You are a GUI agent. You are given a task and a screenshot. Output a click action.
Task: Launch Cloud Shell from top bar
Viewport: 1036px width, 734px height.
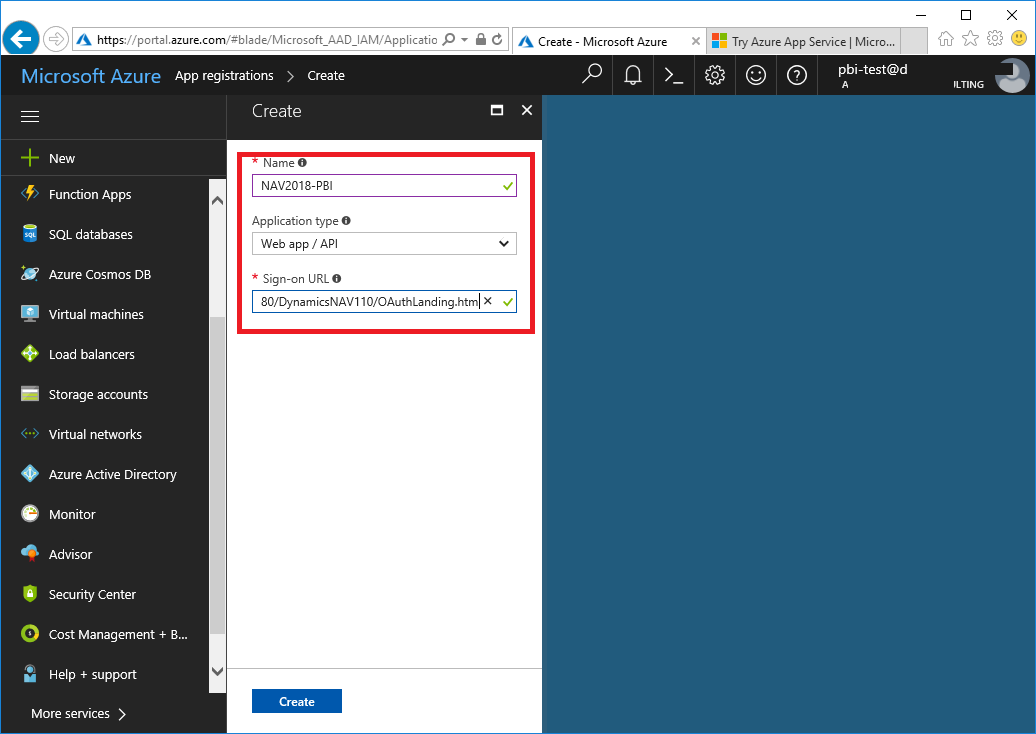(x=674, y=75)
